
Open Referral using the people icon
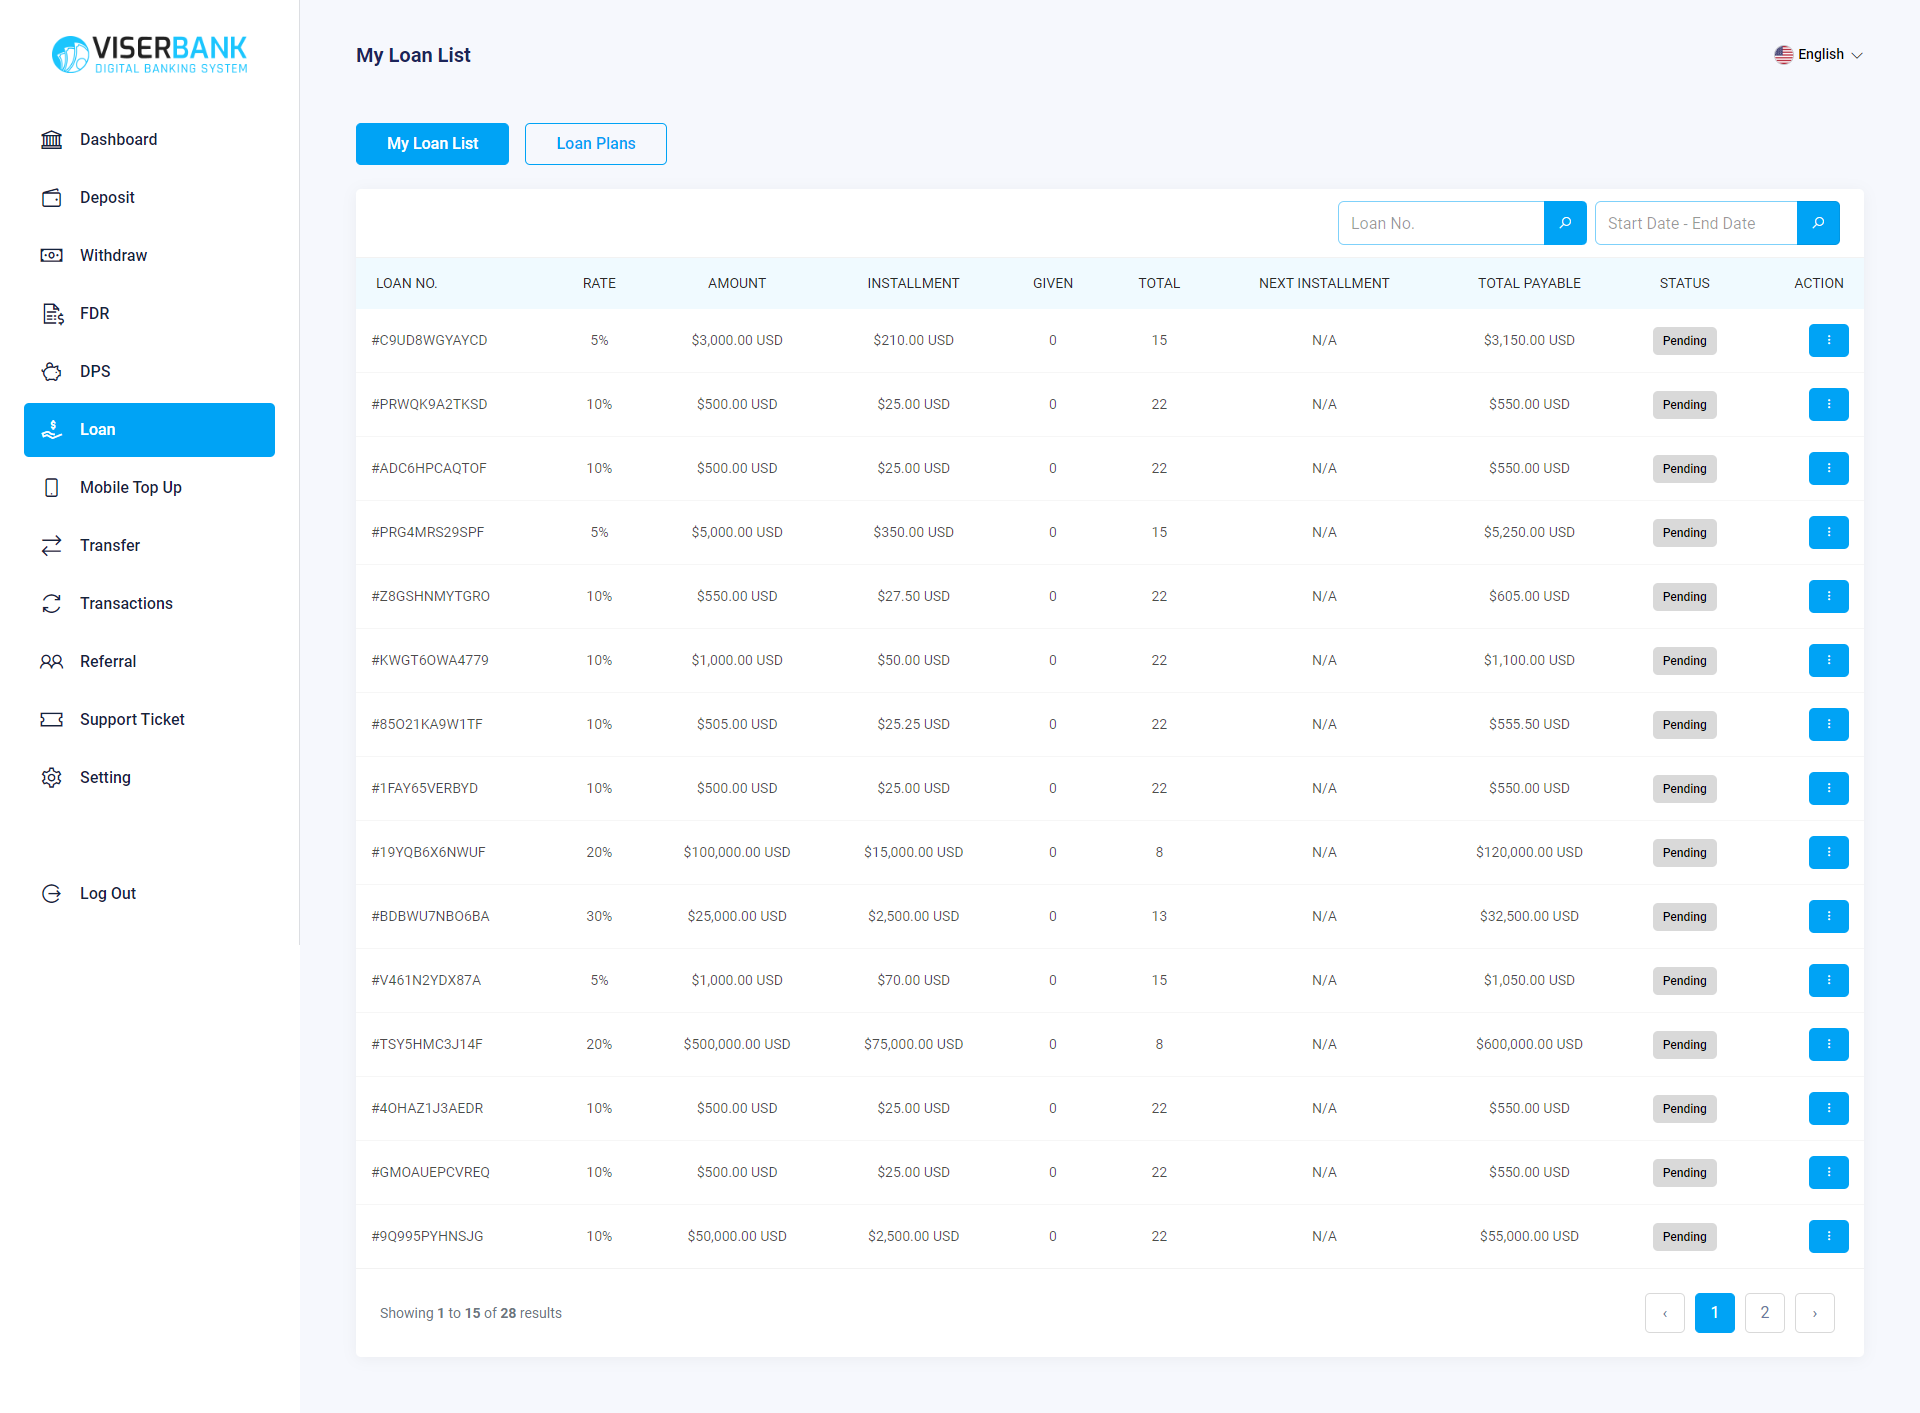point(51,661)
